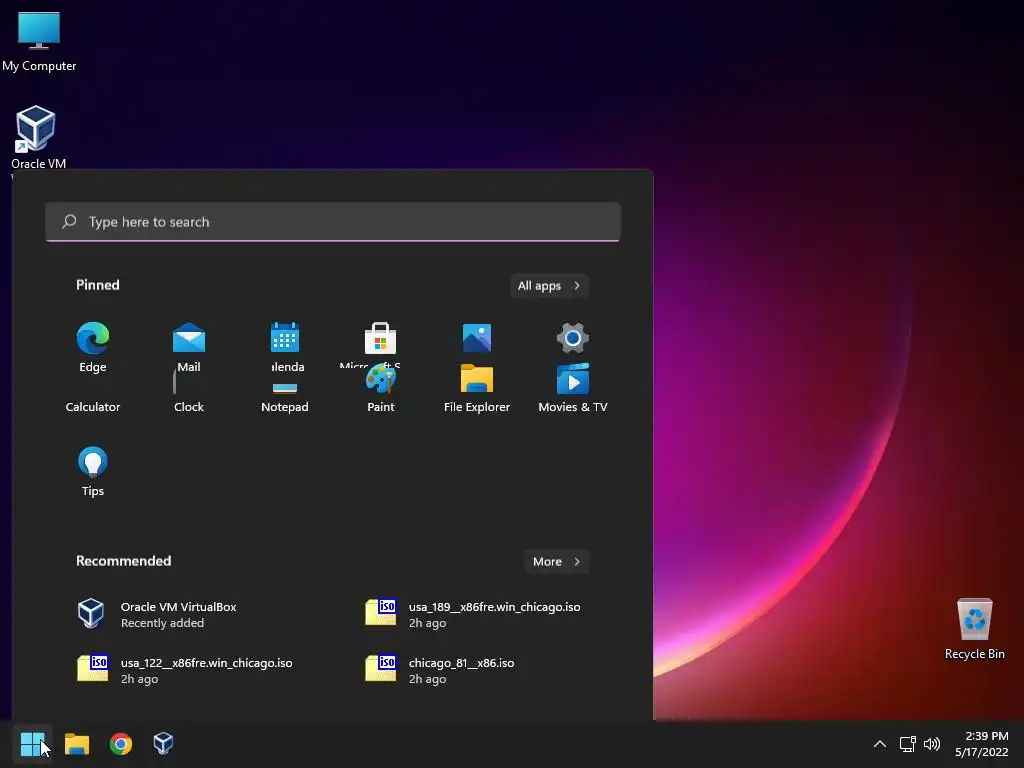Launch Notepad from pinned apps
Viewport: 1024px width, 768px height.
(x=285, y=398)
